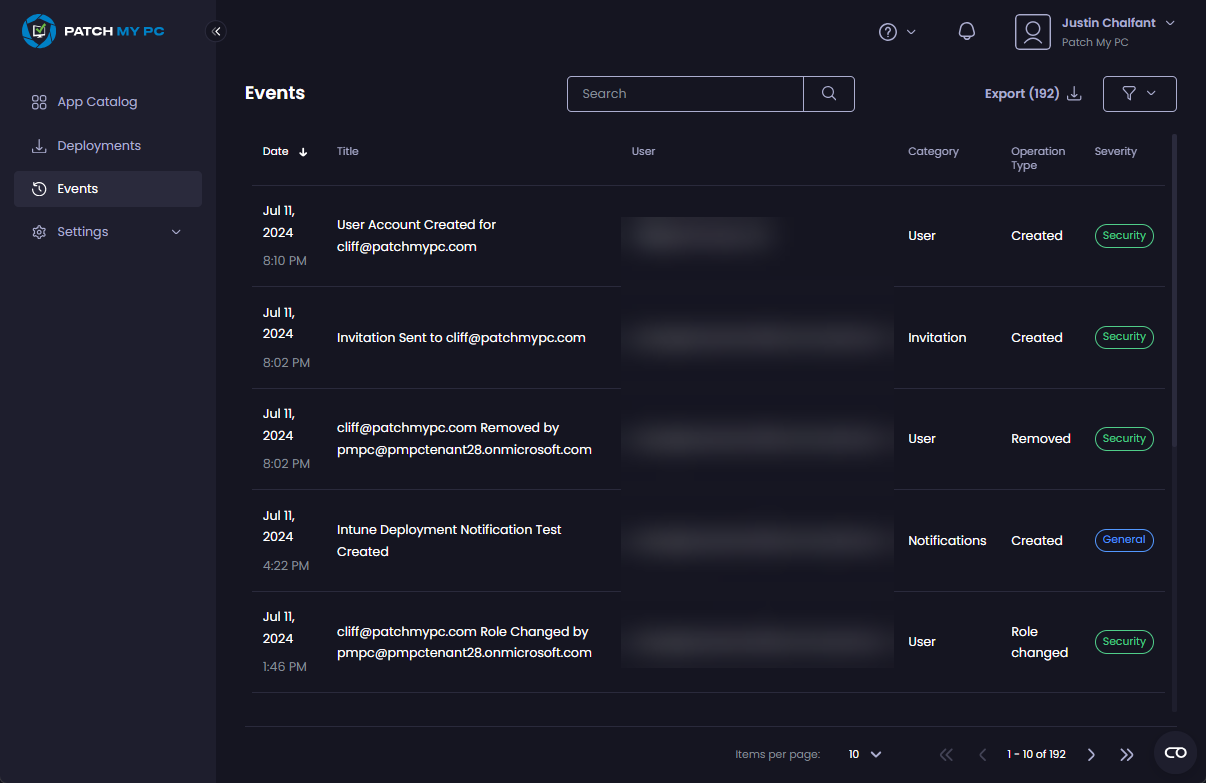The image size is (1206, 783).
Task: Collapse the sidebar using the arrow icon
Action: pos(216,31)
